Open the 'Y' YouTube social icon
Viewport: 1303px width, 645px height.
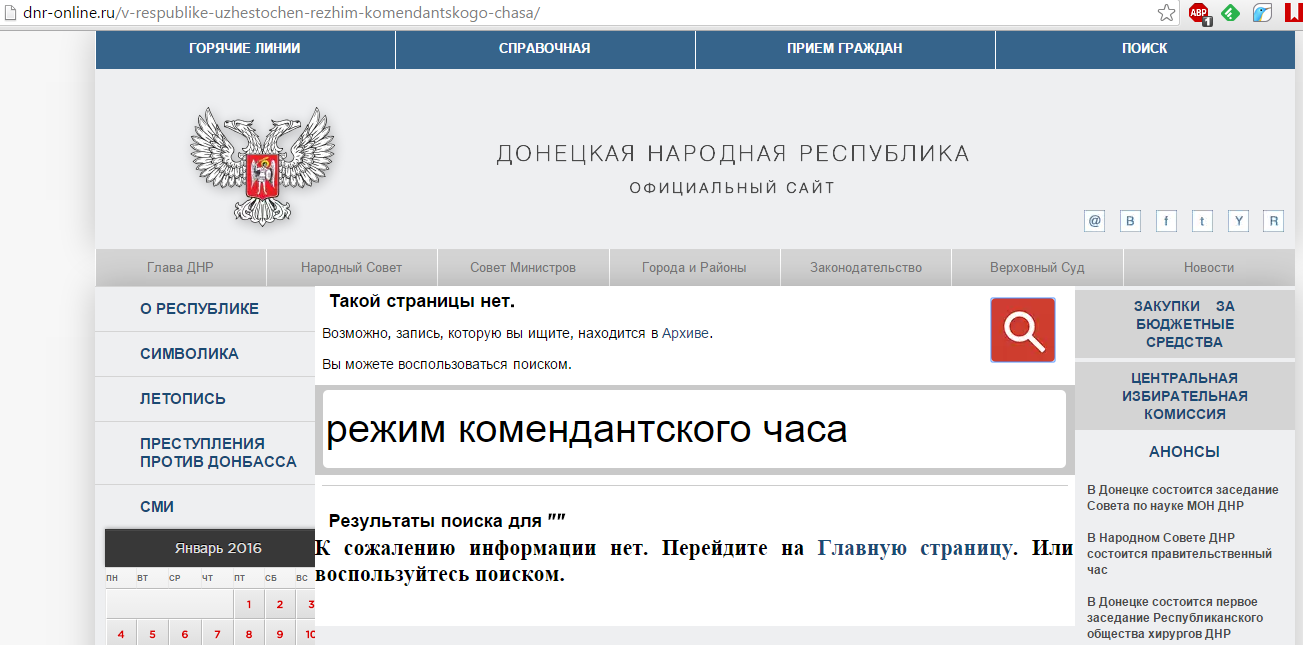[x=1238, y=221]
